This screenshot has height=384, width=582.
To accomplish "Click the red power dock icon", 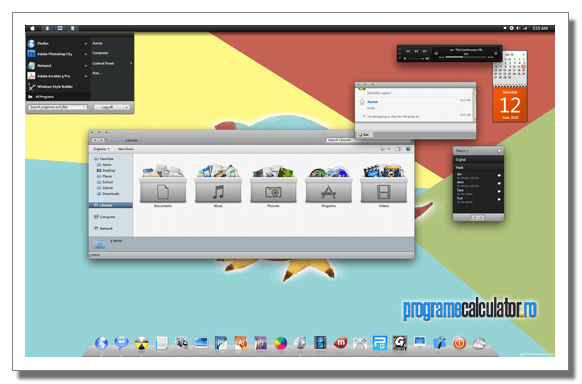I will (459, 343).
